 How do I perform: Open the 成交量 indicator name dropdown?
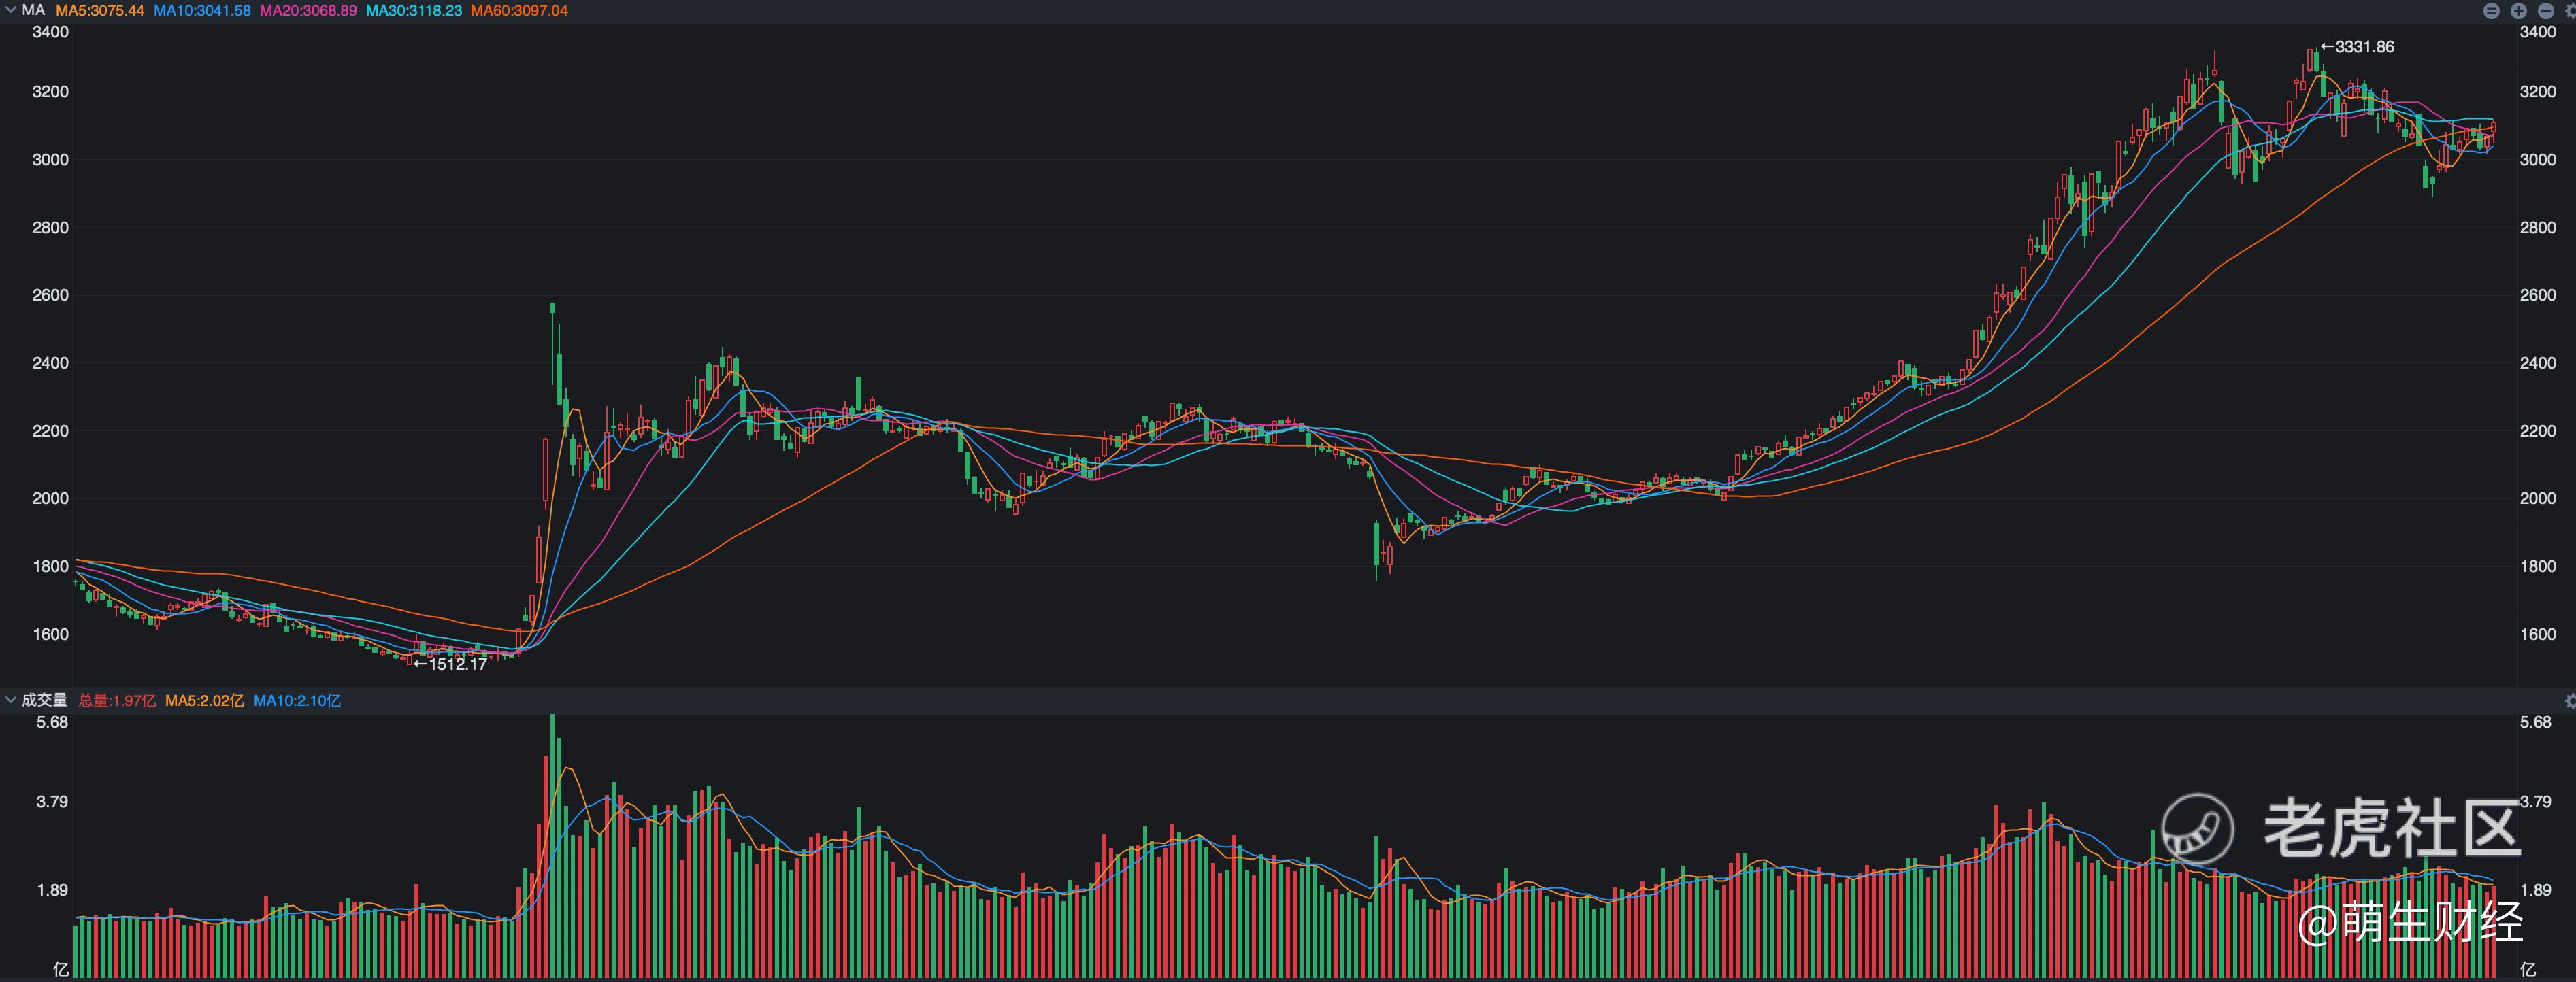coord(44,700)
